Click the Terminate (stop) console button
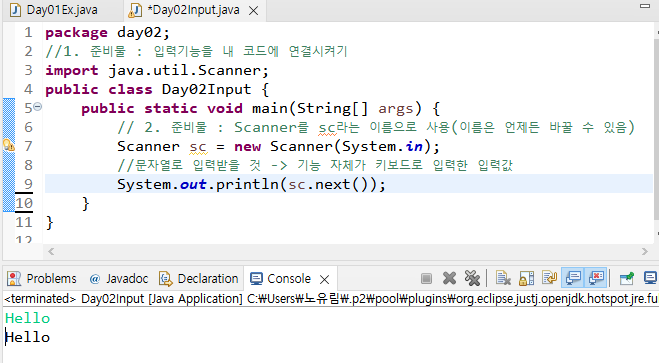The height and width of the screenshot is (363, 659). (426, 278)
